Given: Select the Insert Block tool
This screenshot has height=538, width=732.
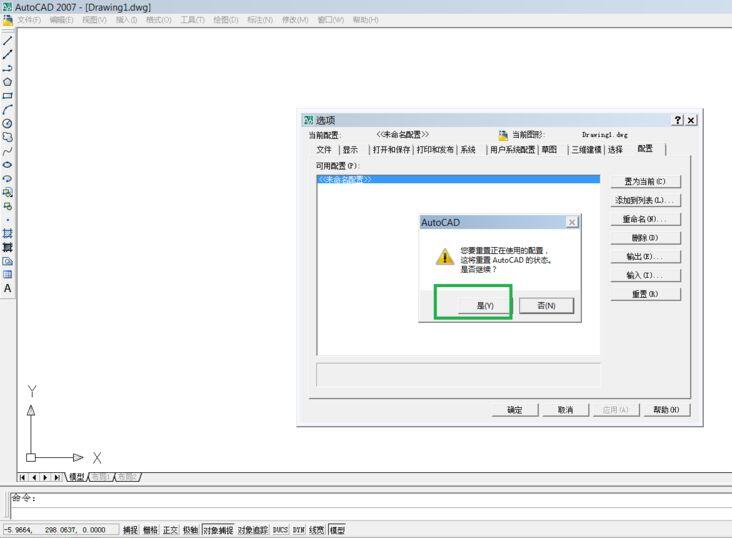Looking at the screenshot, I should click(7, 192).
